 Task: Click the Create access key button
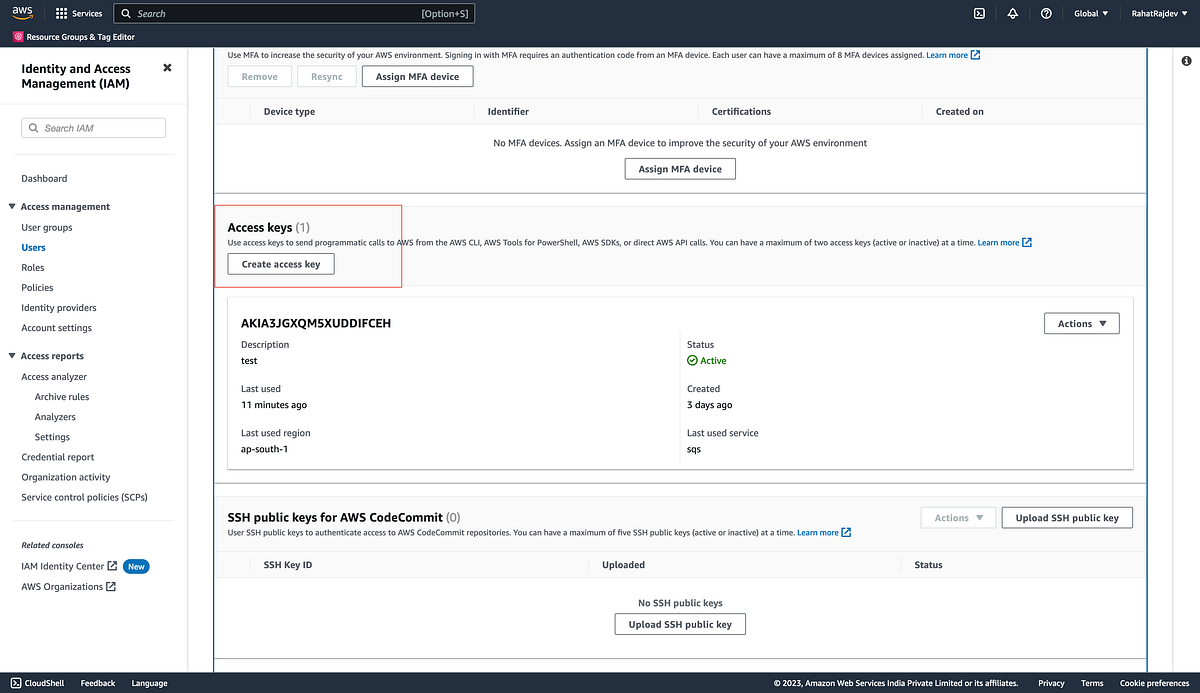pyautogui.click(x=280, y=264)
